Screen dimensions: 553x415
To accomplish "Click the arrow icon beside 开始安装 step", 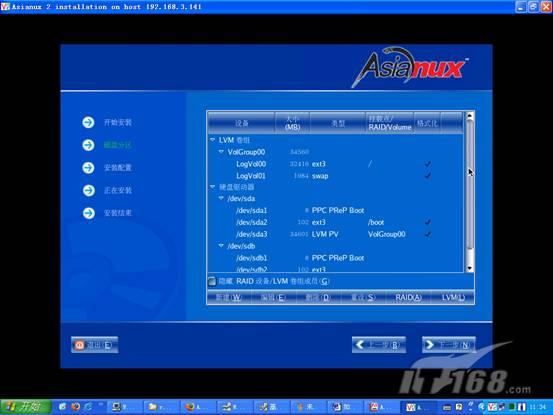I will point(88,122).
